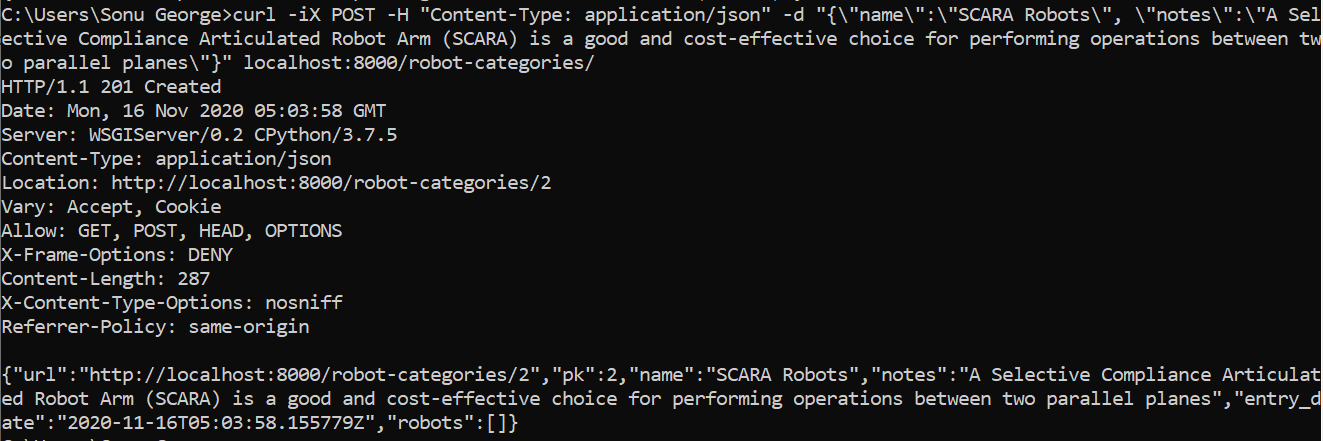Click the Allow: GET, POST, HEAD, OPTIONS line
This screenshot has height=441, width=1323.
(x=171, y=231)
